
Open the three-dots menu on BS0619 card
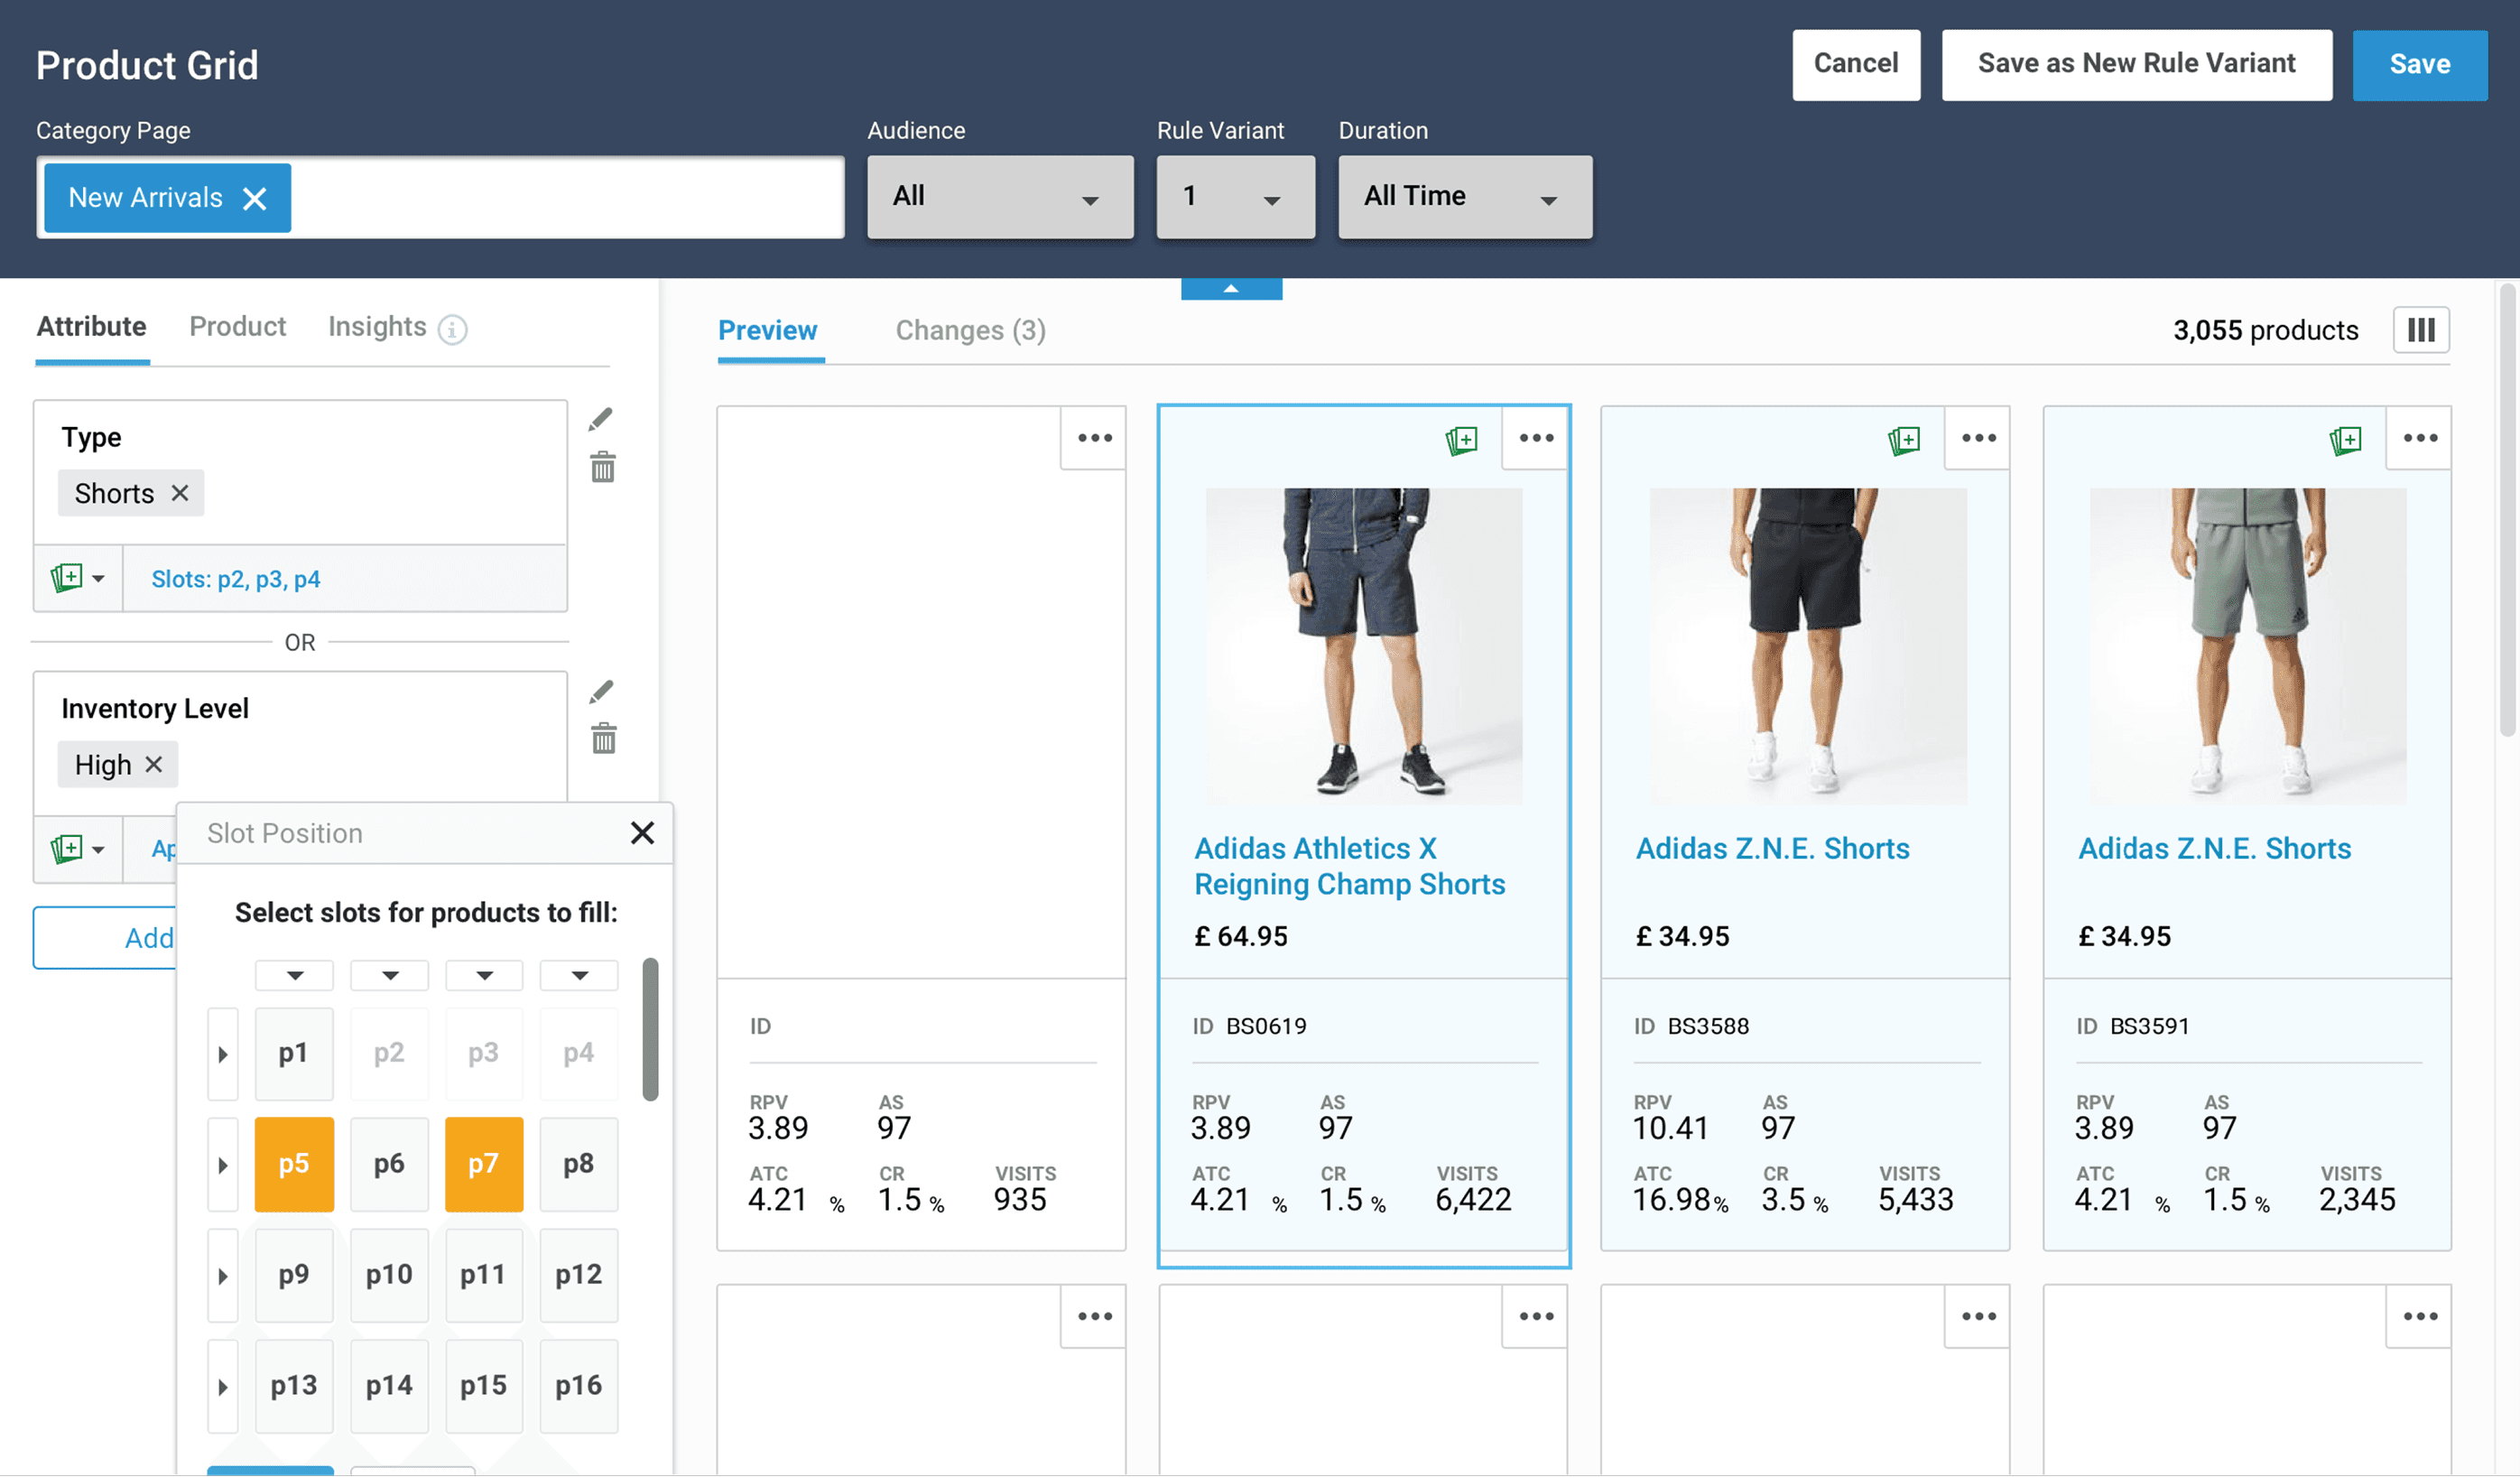(x=1535, y=438)
